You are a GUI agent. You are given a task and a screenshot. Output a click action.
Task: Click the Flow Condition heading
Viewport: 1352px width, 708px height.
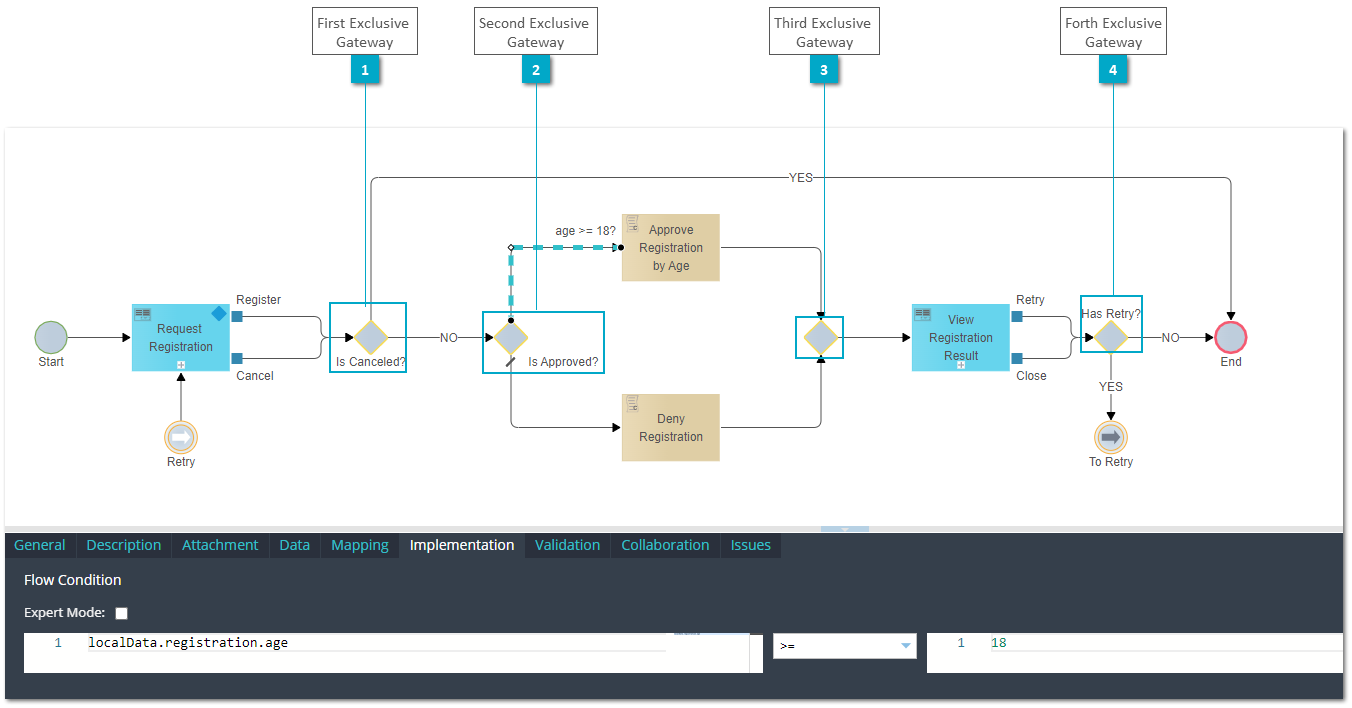coord(73,580)
